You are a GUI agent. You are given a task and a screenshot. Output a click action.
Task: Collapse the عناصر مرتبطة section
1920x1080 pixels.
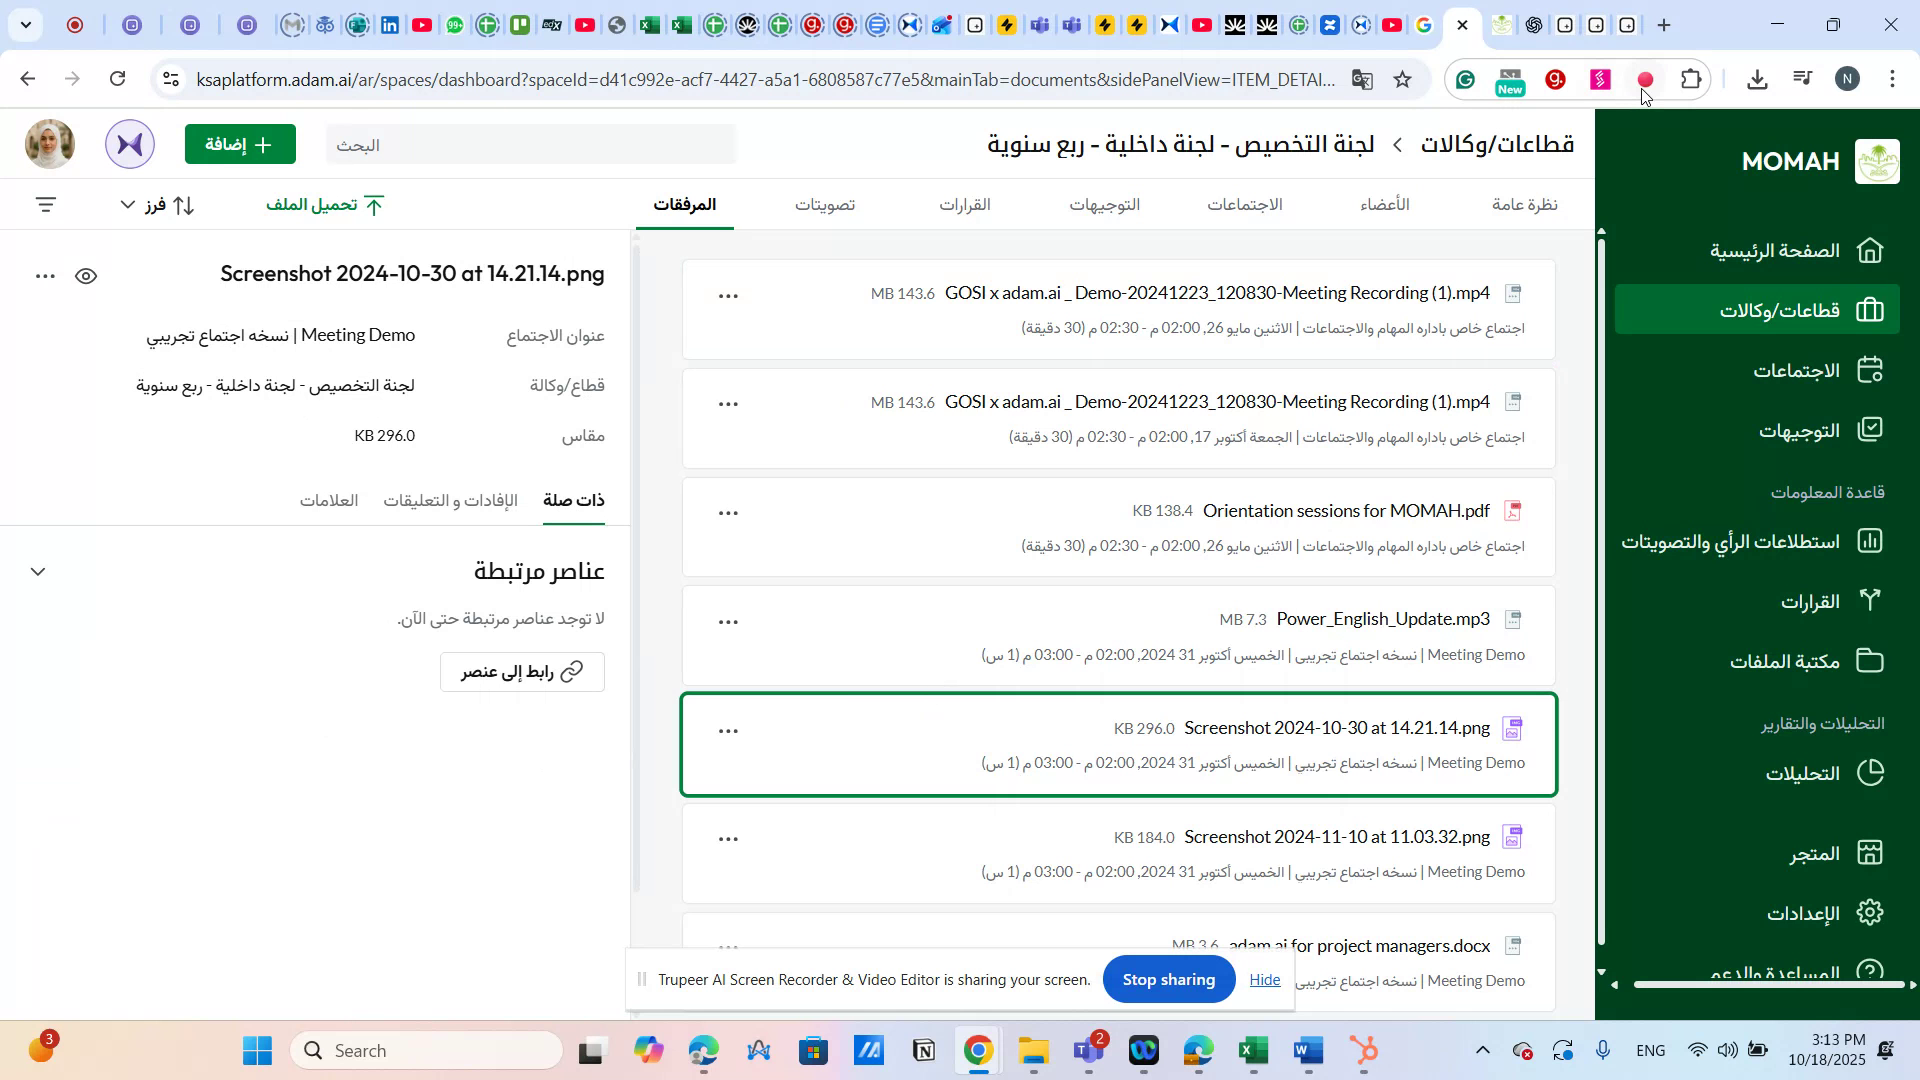pos(38,571)
